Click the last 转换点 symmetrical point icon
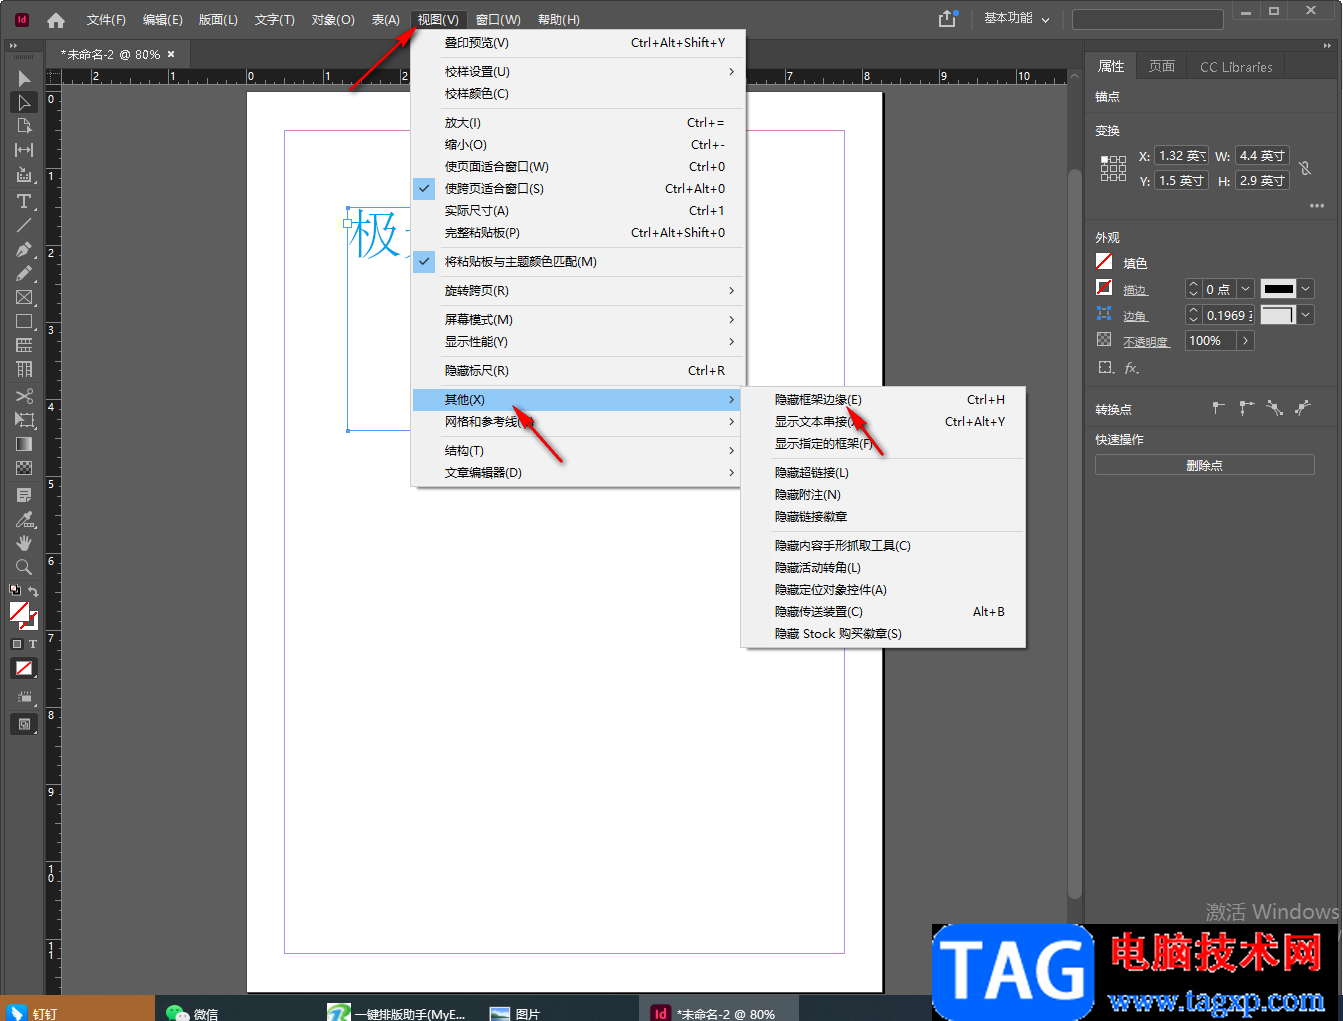Image resolution: width=1343 pixels, height=1021 pixels. click(x=1302, y=408)
